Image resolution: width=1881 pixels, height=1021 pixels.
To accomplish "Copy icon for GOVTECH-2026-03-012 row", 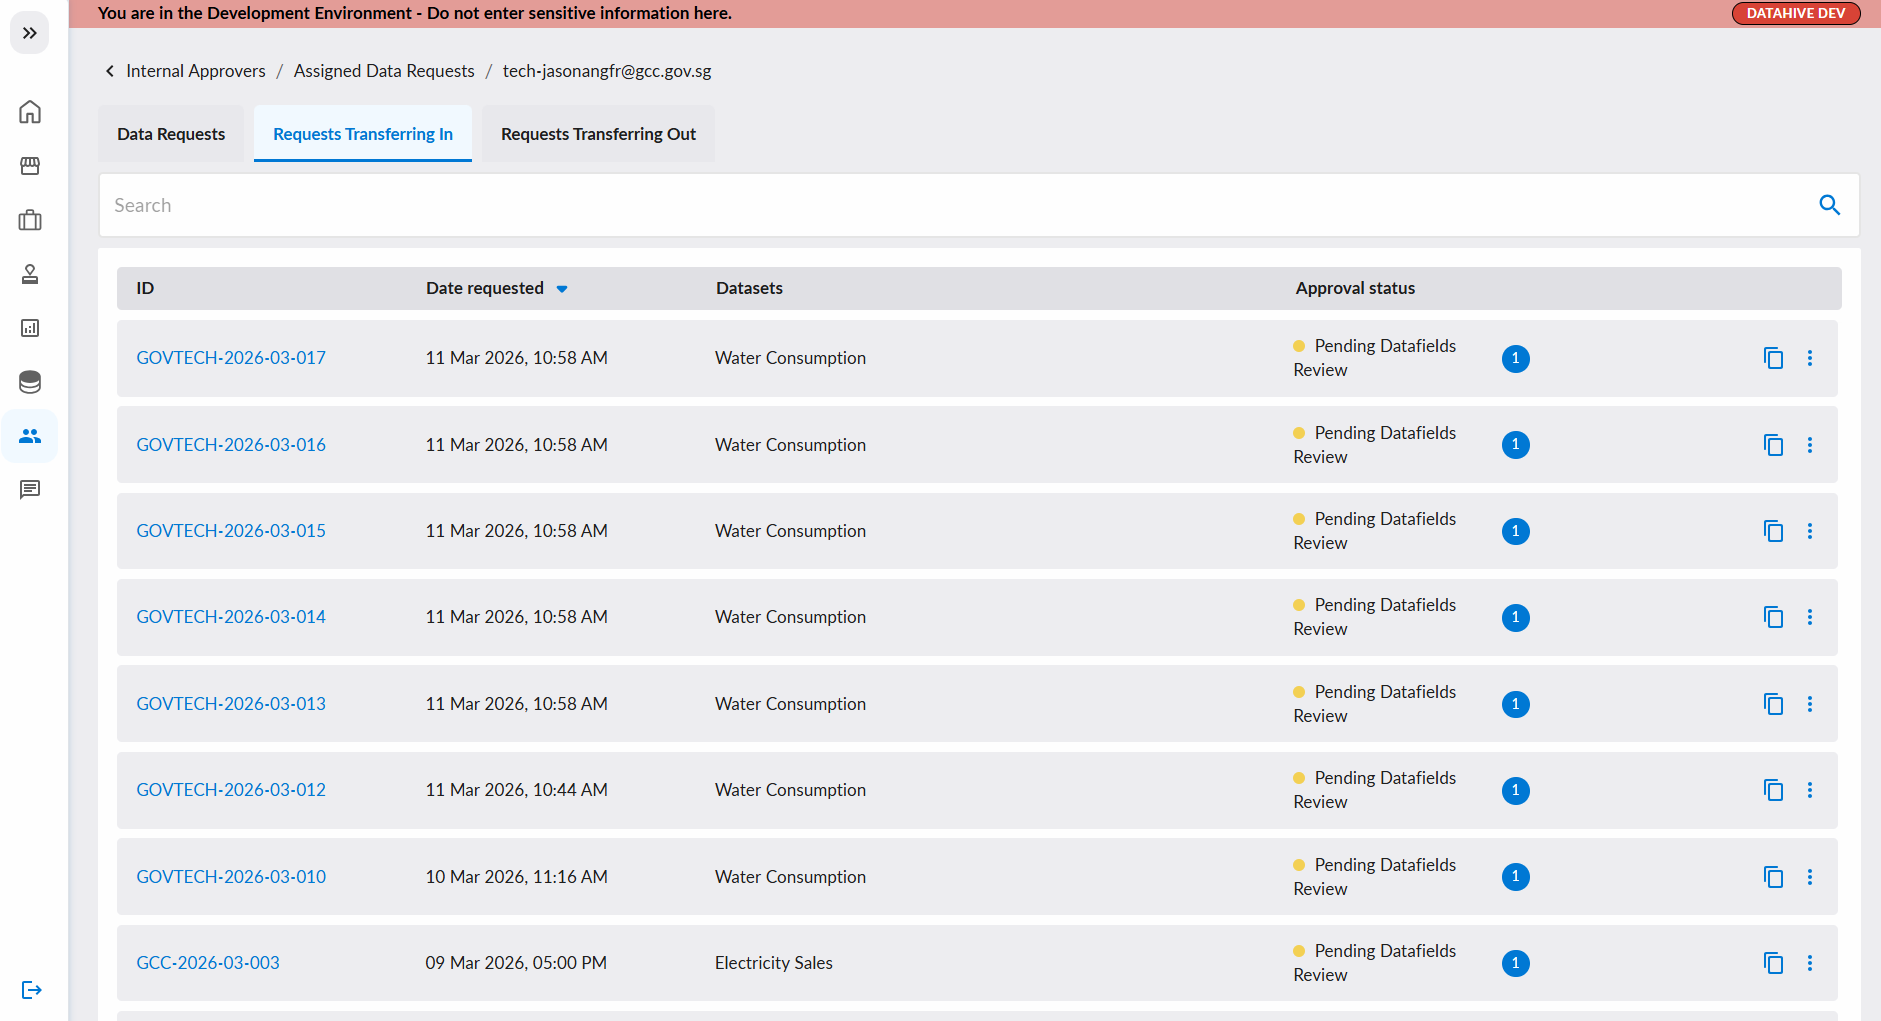I will pyautogui.click(x=1773, y=790).
